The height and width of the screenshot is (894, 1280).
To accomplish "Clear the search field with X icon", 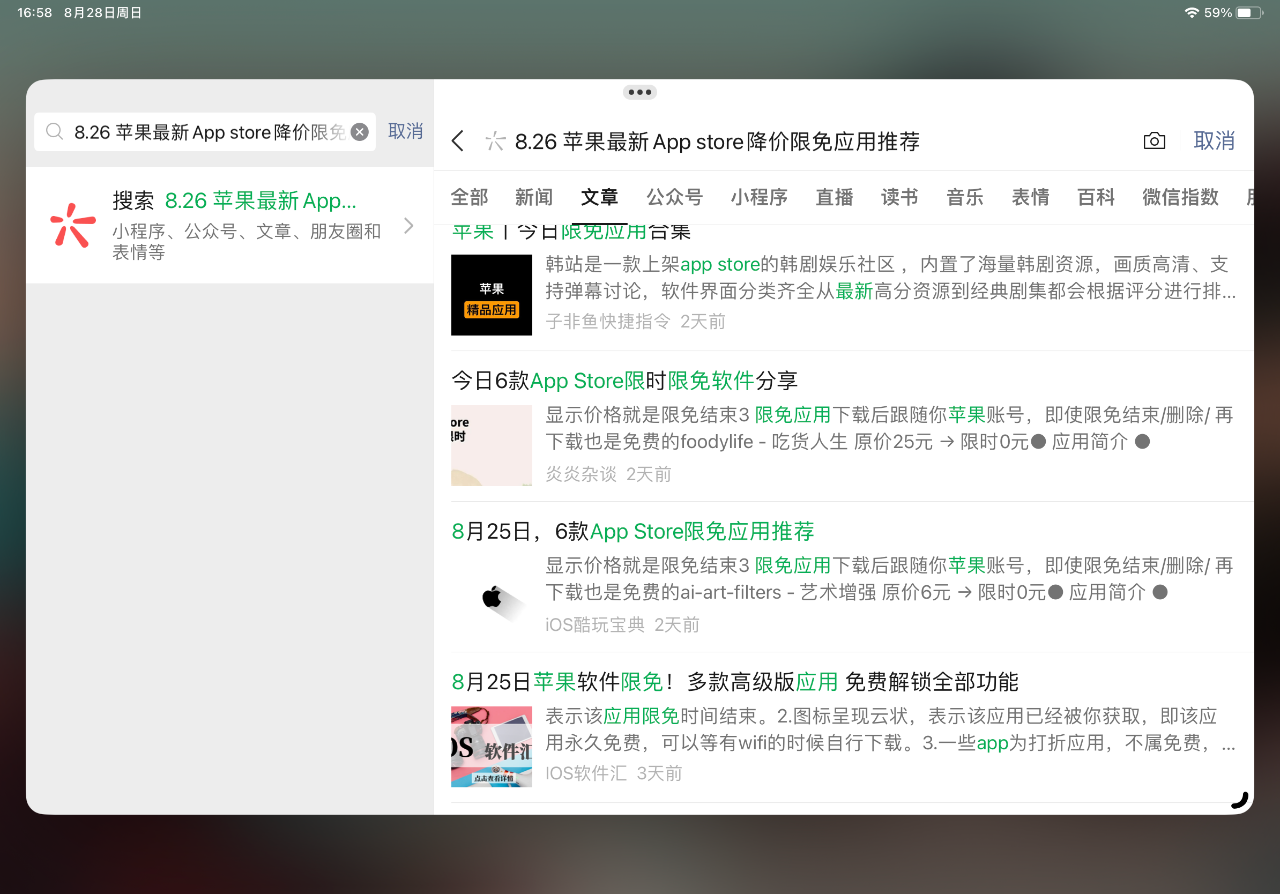I will 360,132.
